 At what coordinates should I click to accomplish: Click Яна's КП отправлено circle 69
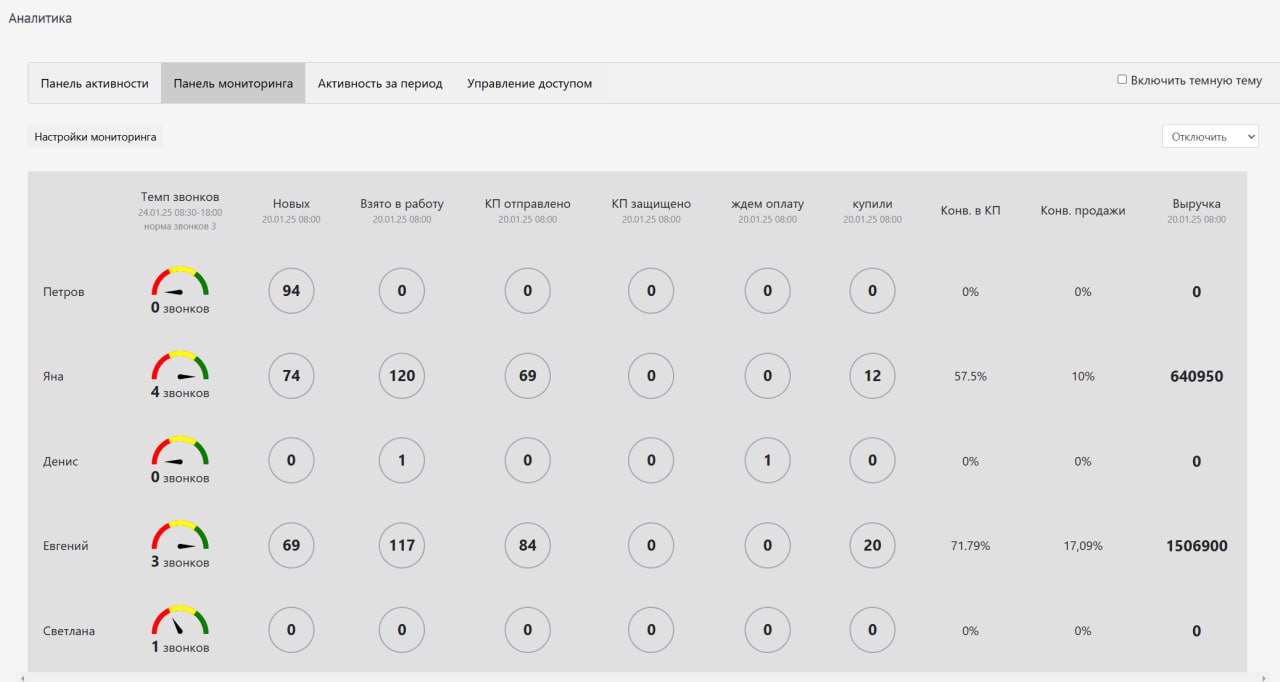click(x=527, y=376)
